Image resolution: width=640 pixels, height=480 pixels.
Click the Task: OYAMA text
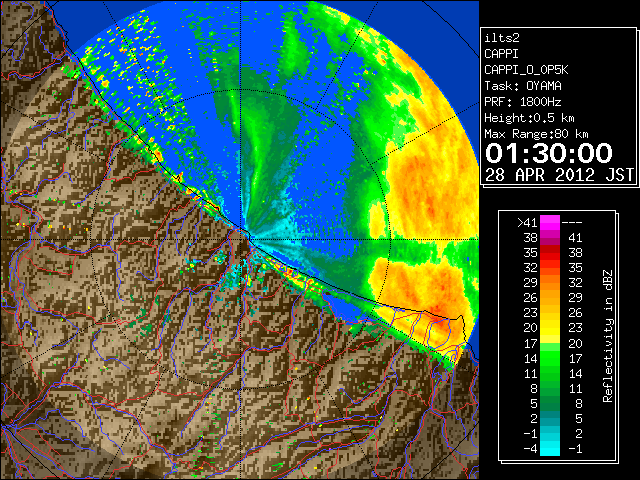[523, 86]
